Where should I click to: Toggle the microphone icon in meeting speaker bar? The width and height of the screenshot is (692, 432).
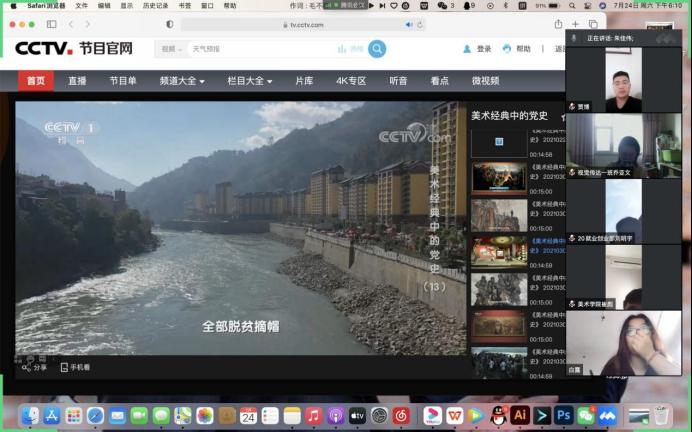point(574,38)
